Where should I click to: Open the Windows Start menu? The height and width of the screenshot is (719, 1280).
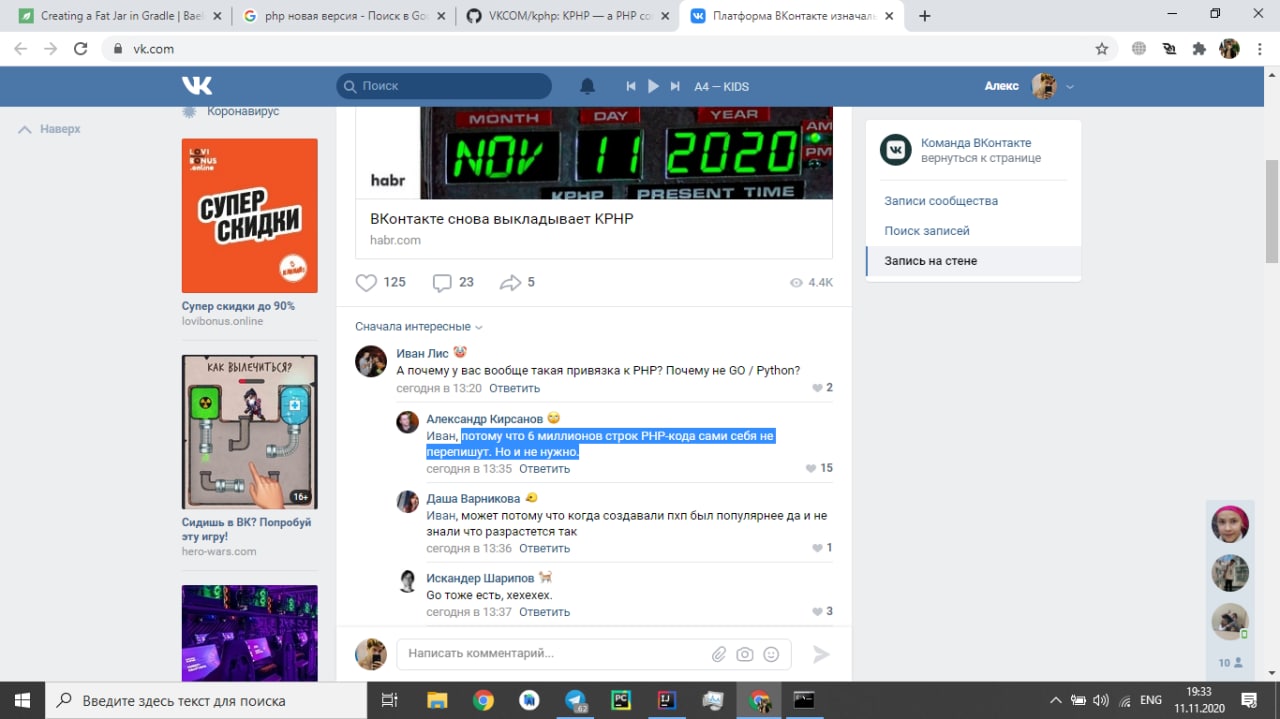(22, 700)
